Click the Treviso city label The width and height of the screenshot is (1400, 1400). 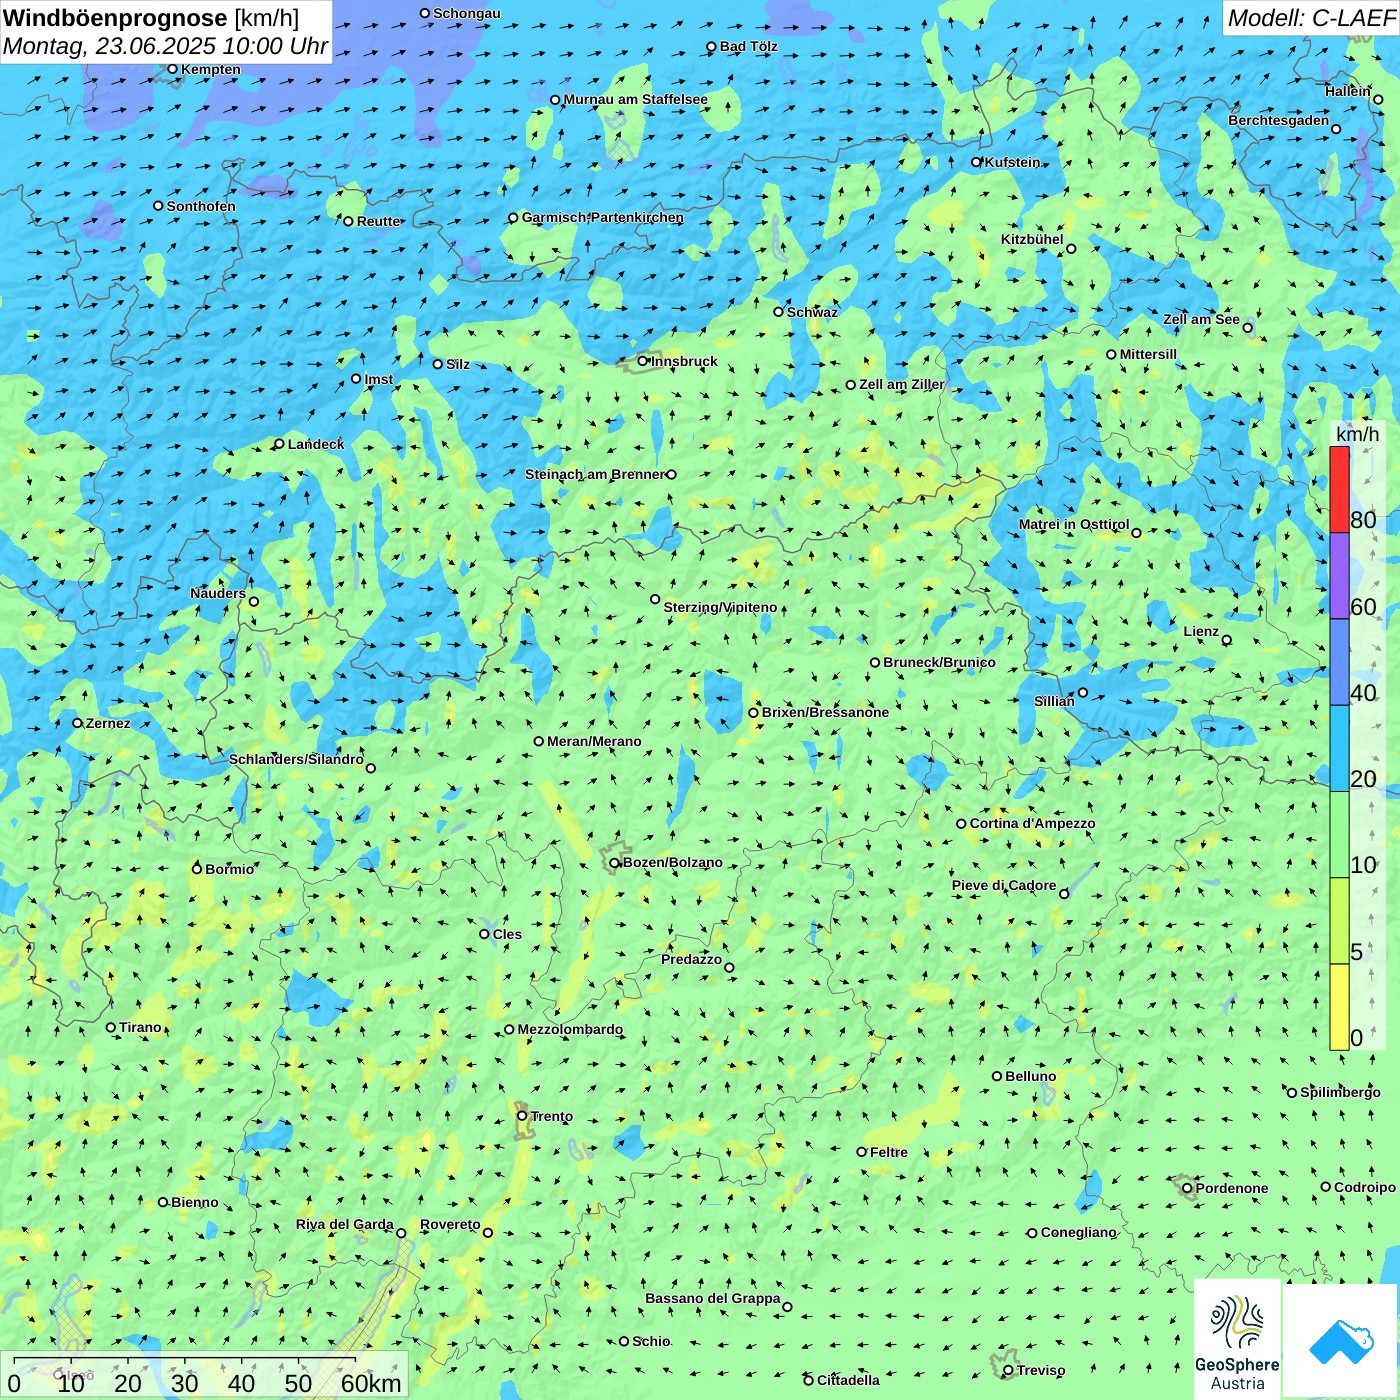point(1040,1370)
